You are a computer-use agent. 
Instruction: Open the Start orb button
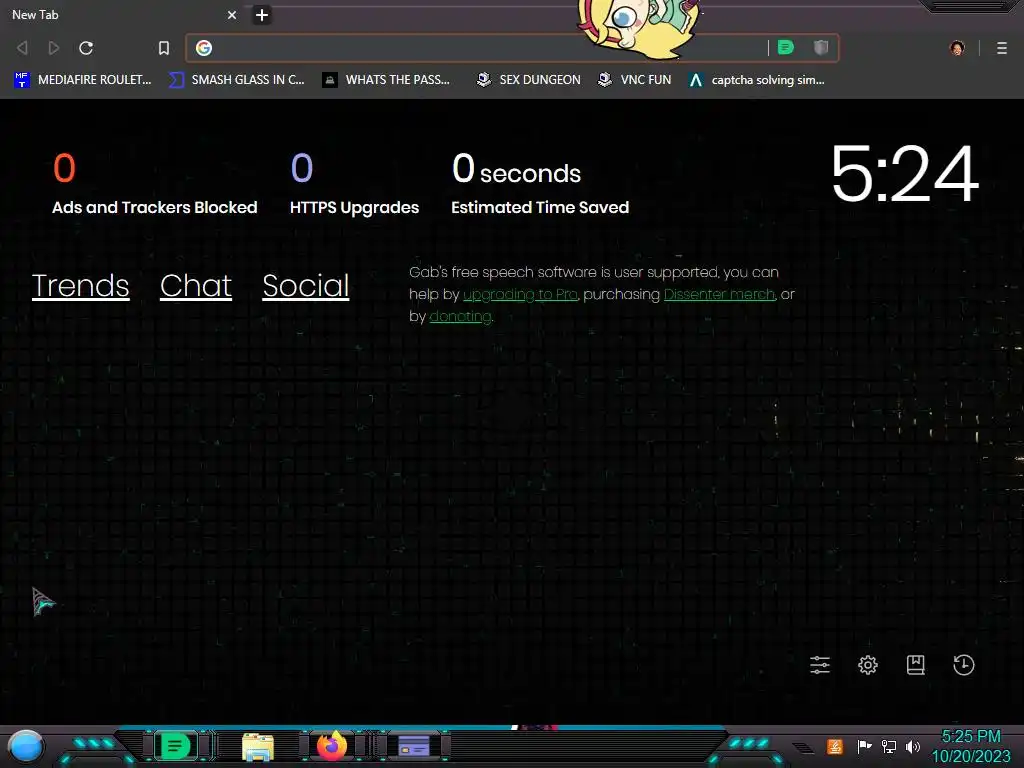coord(26,746)
